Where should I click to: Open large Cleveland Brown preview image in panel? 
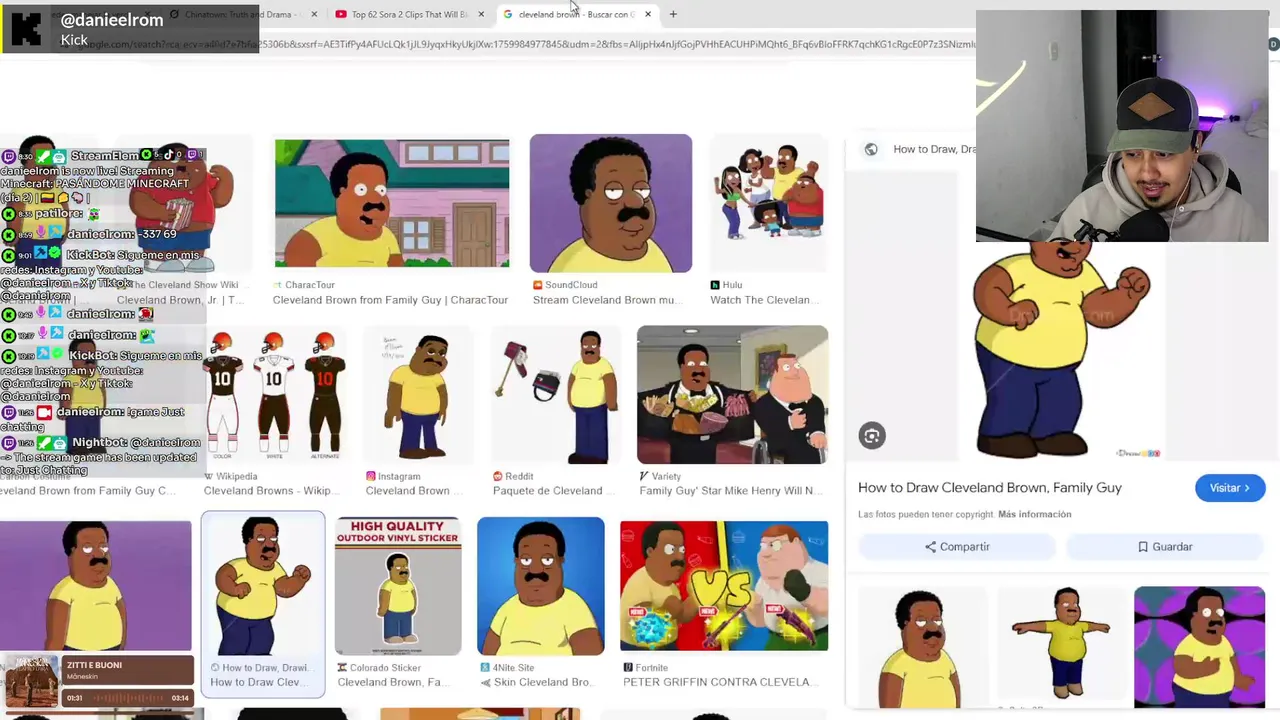point(1062,348)
